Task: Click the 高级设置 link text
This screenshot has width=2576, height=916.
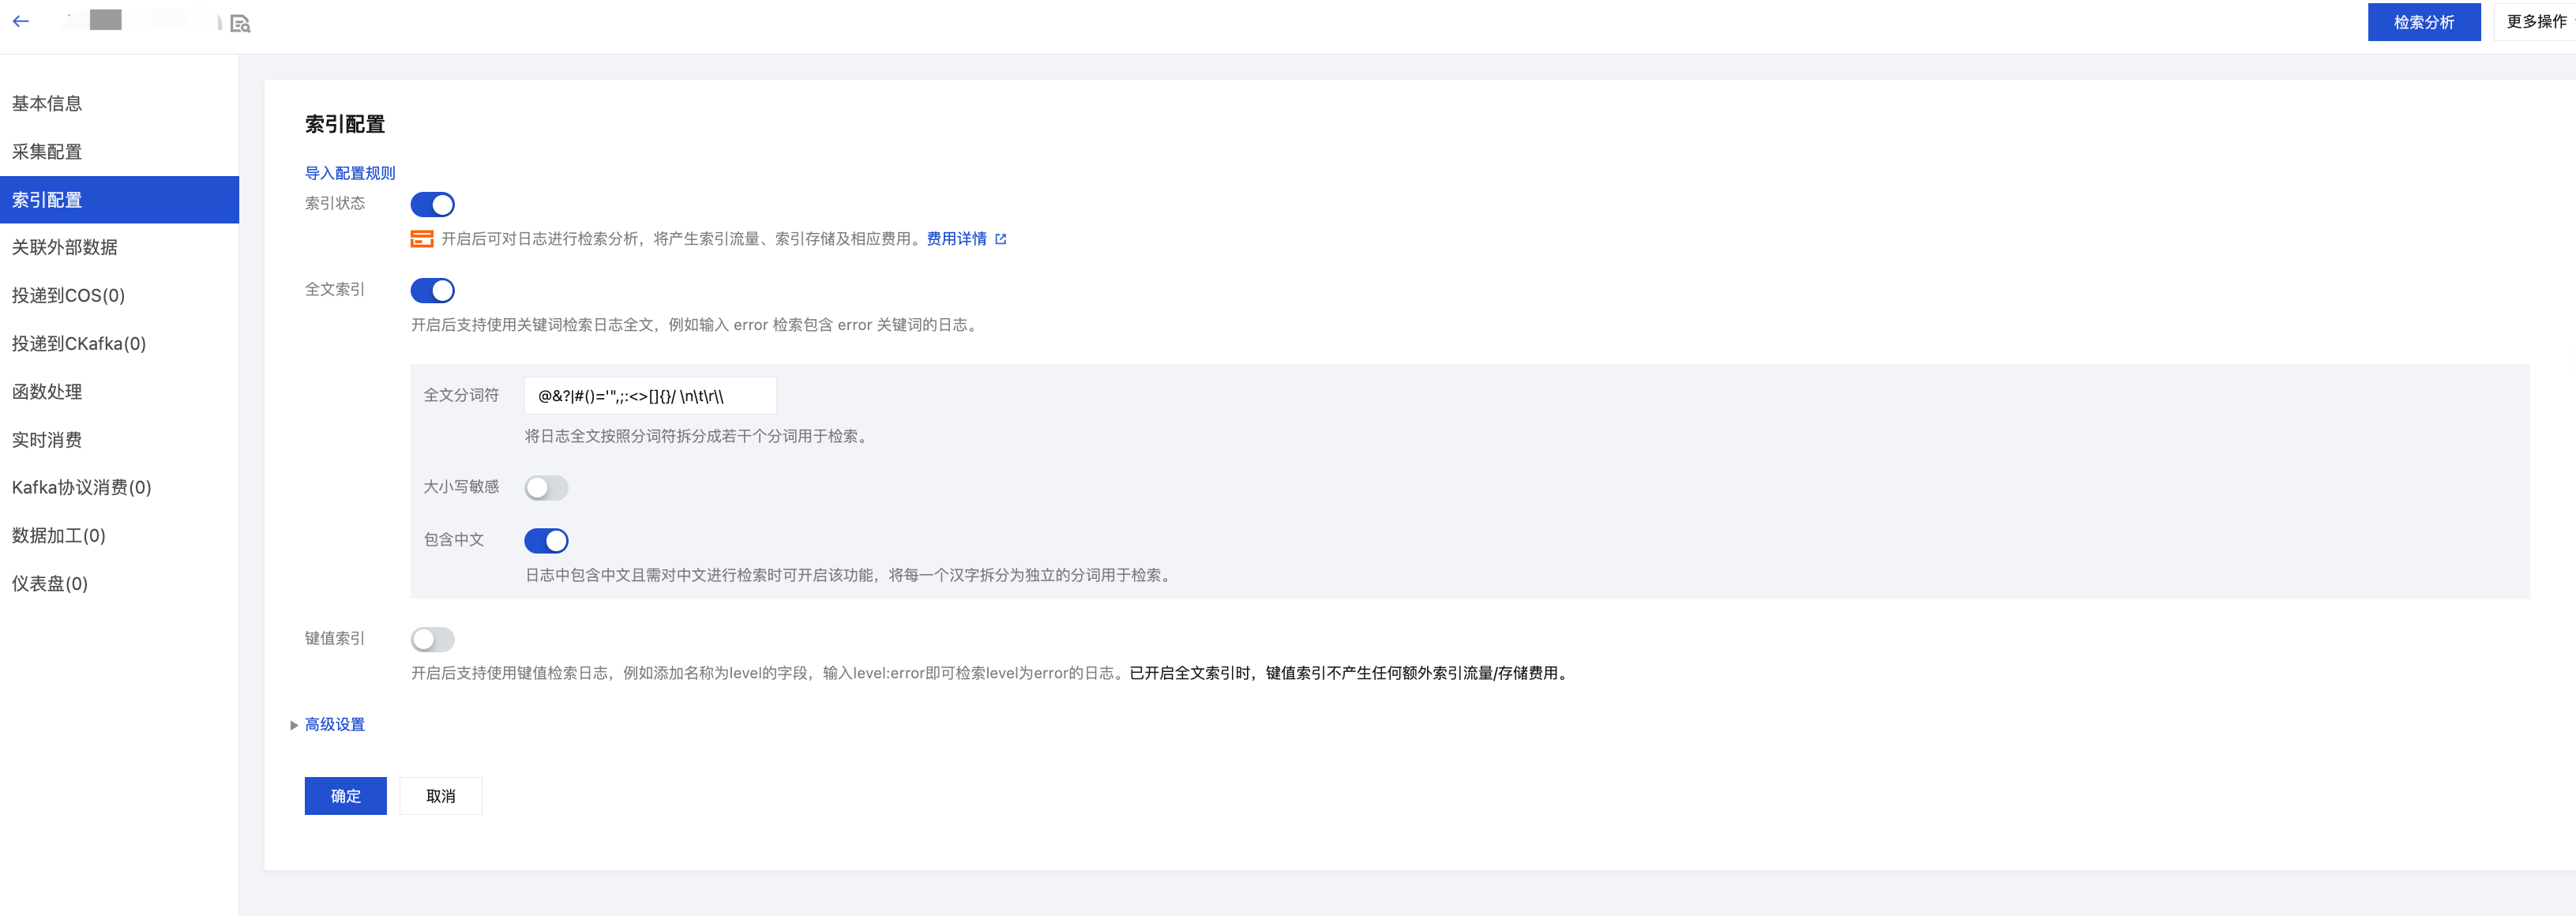Action: pos(335,725)
